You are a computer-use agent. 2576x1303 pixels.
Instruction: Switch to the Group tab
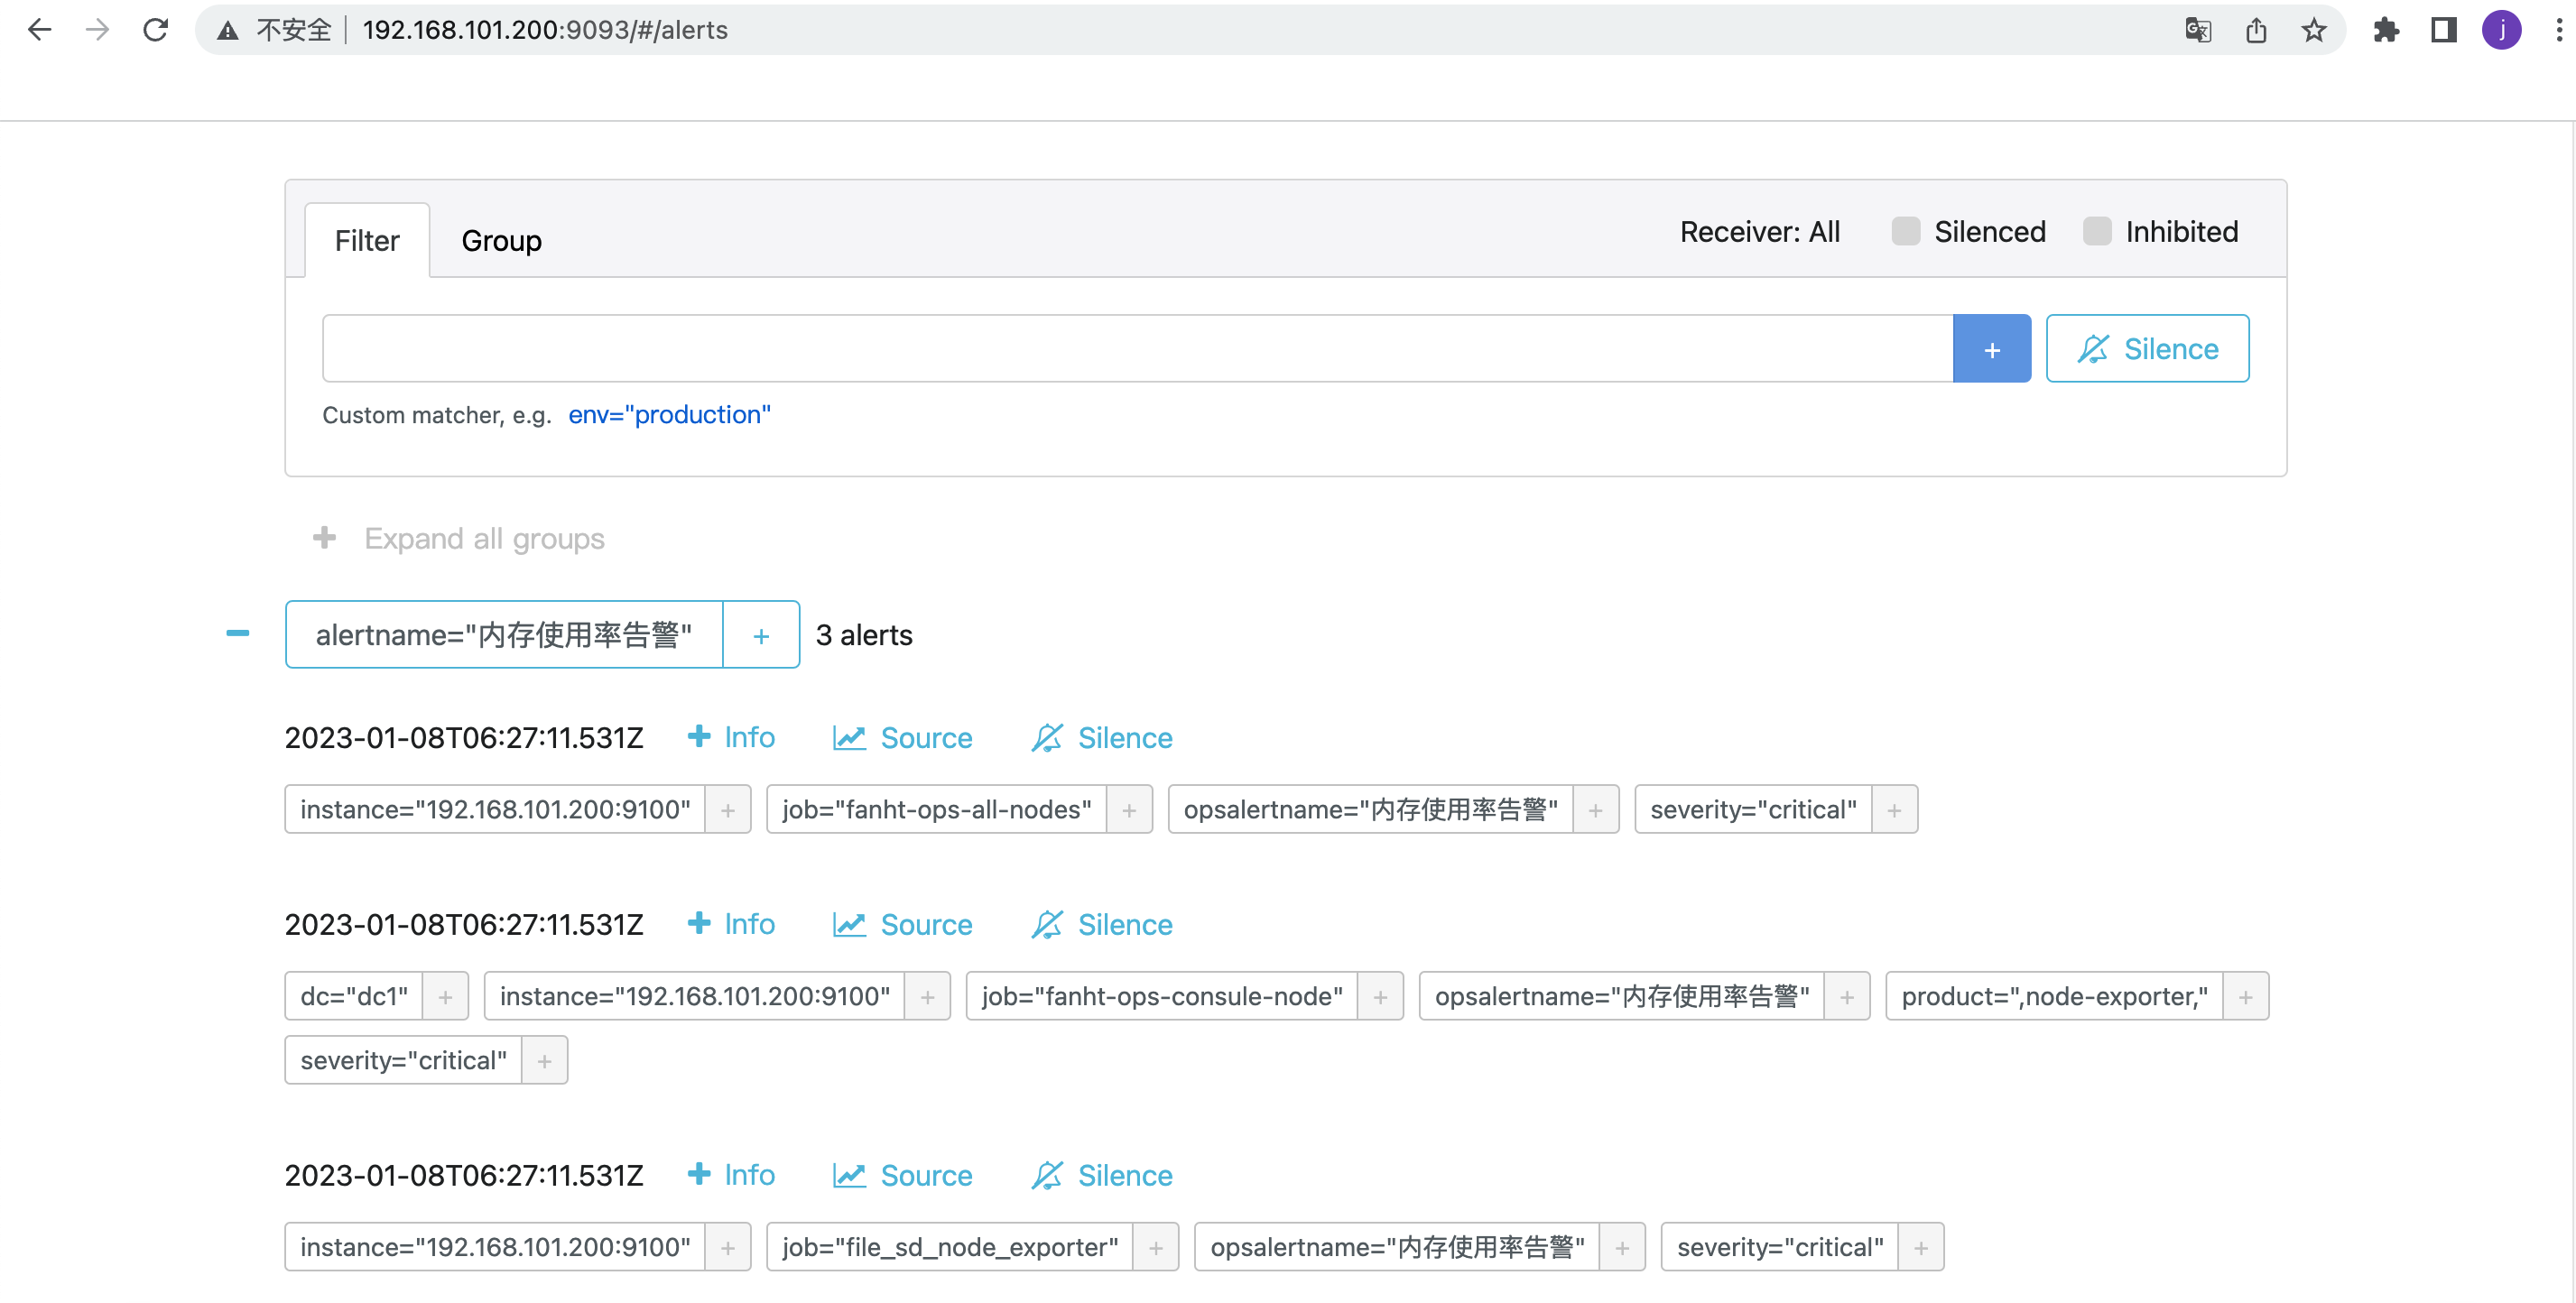[501, 240]
